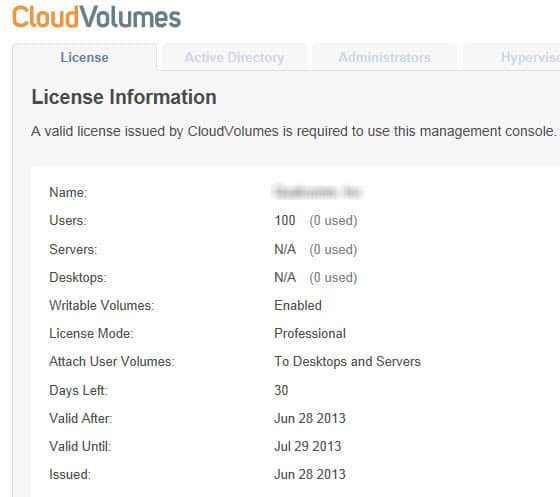560x497 pixels.
Task: Click the Days Left value 30
Action: [x=281, y=390]
